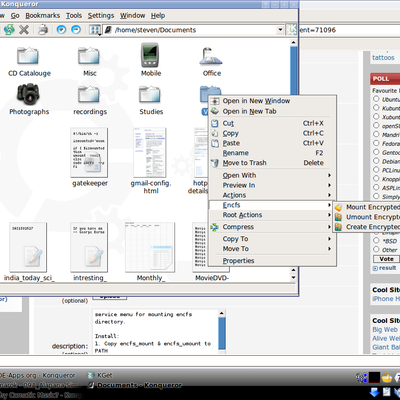Viewport: 400px width, 400px height.
Task: Select the recordings folder icon
Action: [x=89, y=94]
